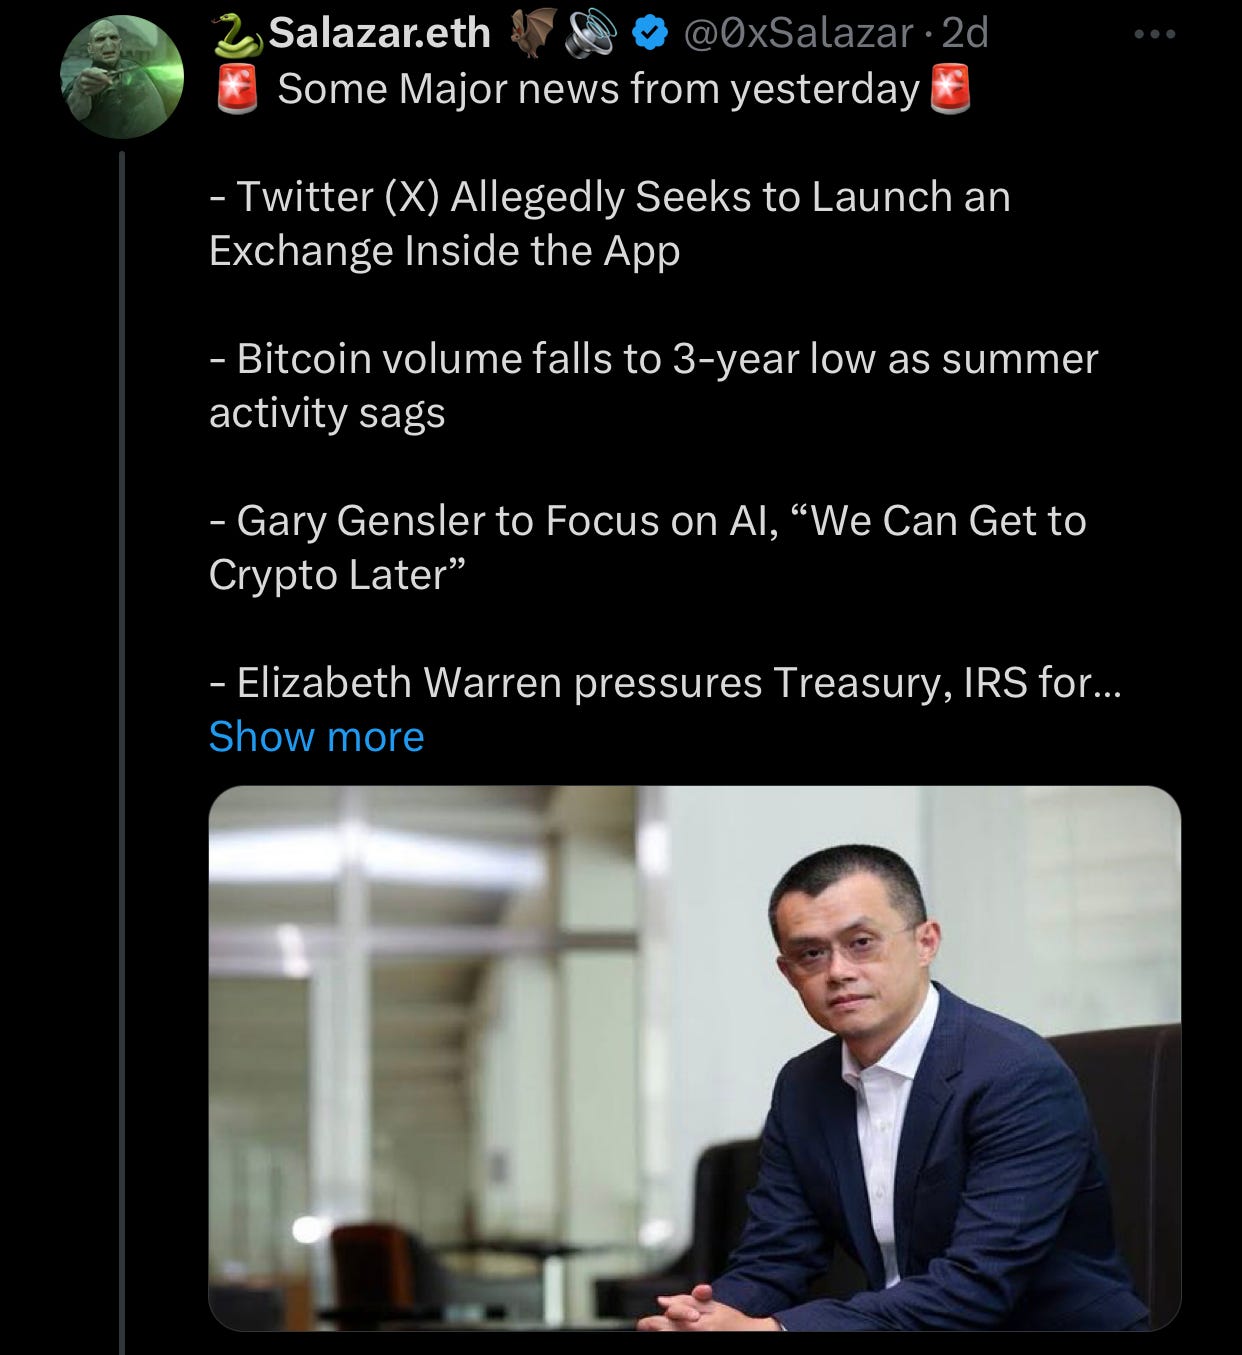Image resolution: width=1242 pixels, height=1355 pixels.
Task: Click the Elizabeth Warren Treasury headline
Action: coord(666,683)
